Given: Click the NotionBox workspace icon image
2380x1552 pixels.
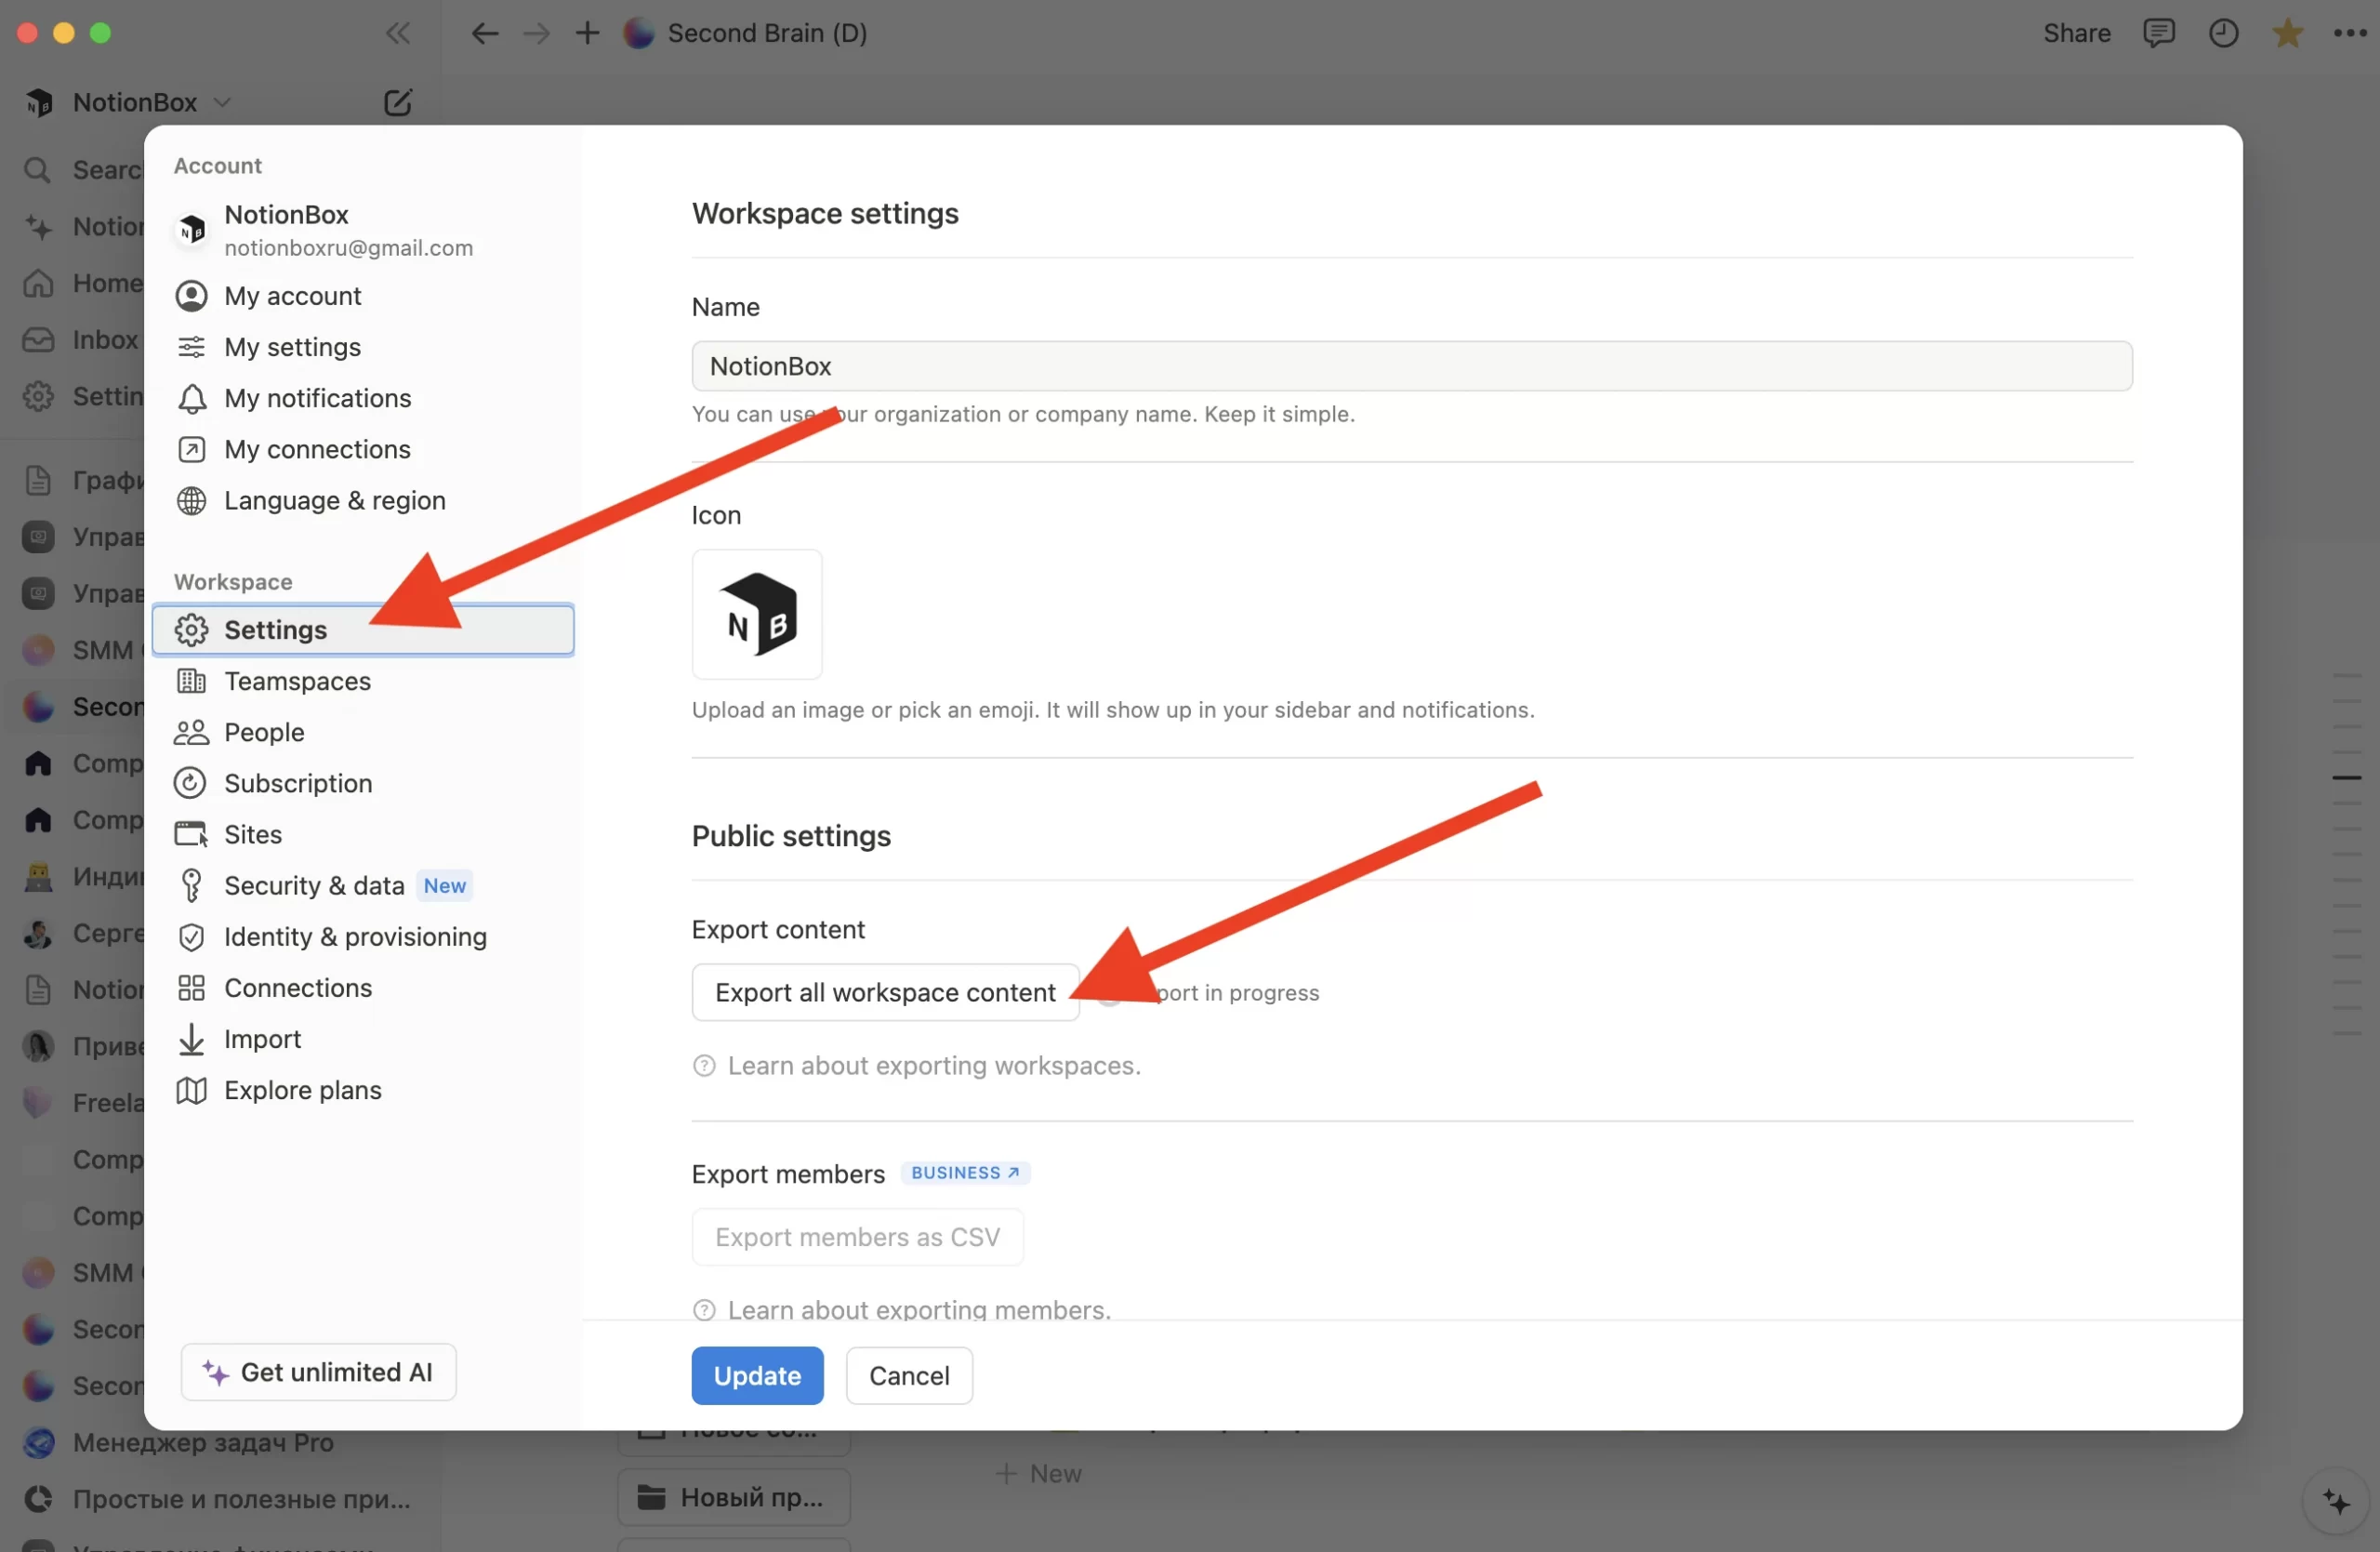Looking at the screenshot, I should click(757, 614).
